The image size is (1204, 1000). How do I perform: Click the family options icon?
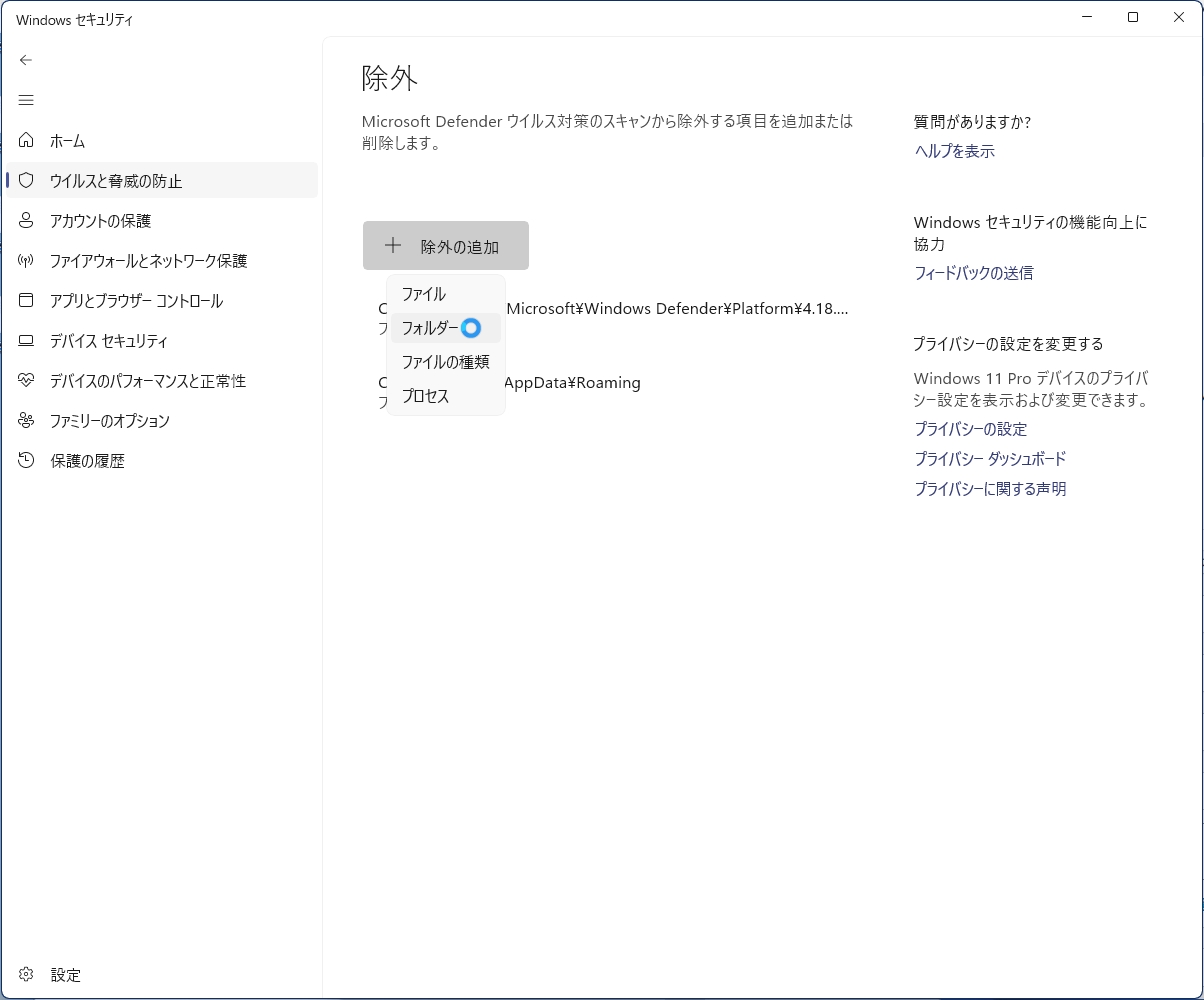27,421
